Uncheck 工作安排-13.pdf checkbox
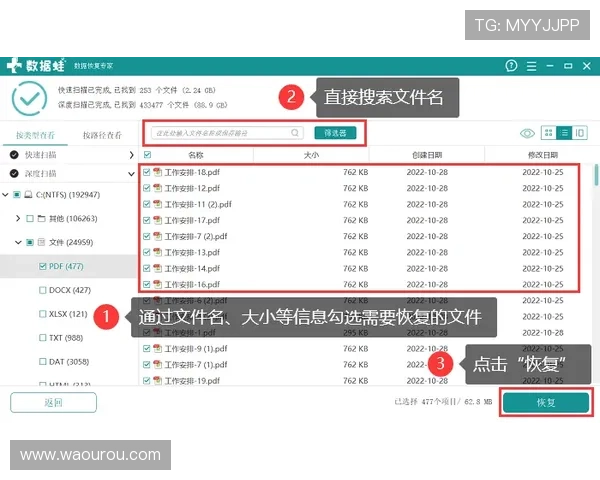 [x=146, y=252]
